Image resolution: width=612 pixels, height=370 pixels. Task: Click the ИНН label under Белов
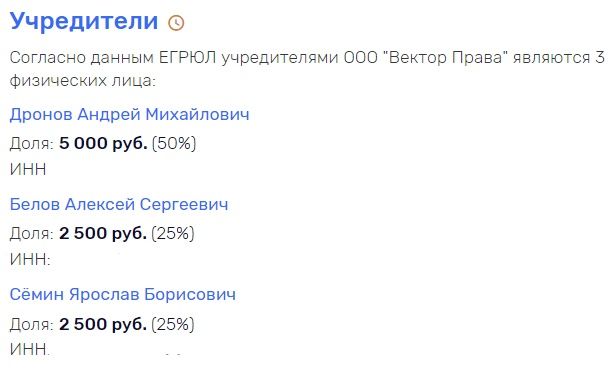coord(30,259)
